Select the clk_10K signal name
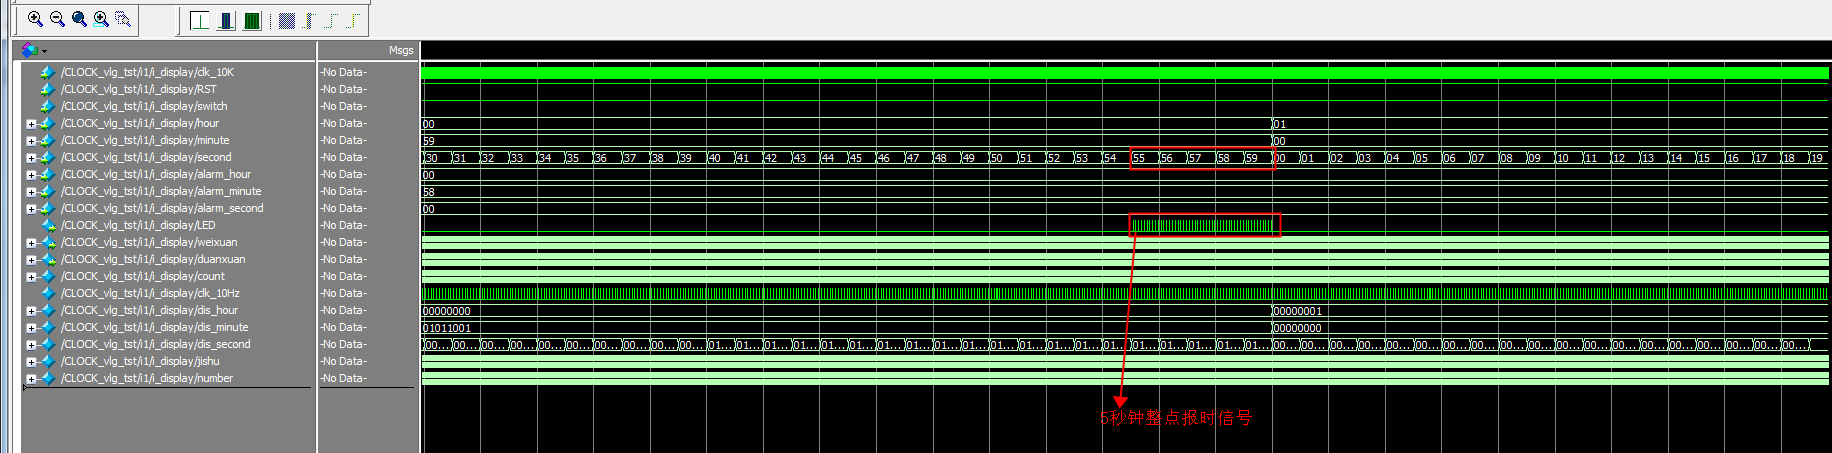This screenshot has width=1832, height=453. pyautogui.click(x=147, y=72)
